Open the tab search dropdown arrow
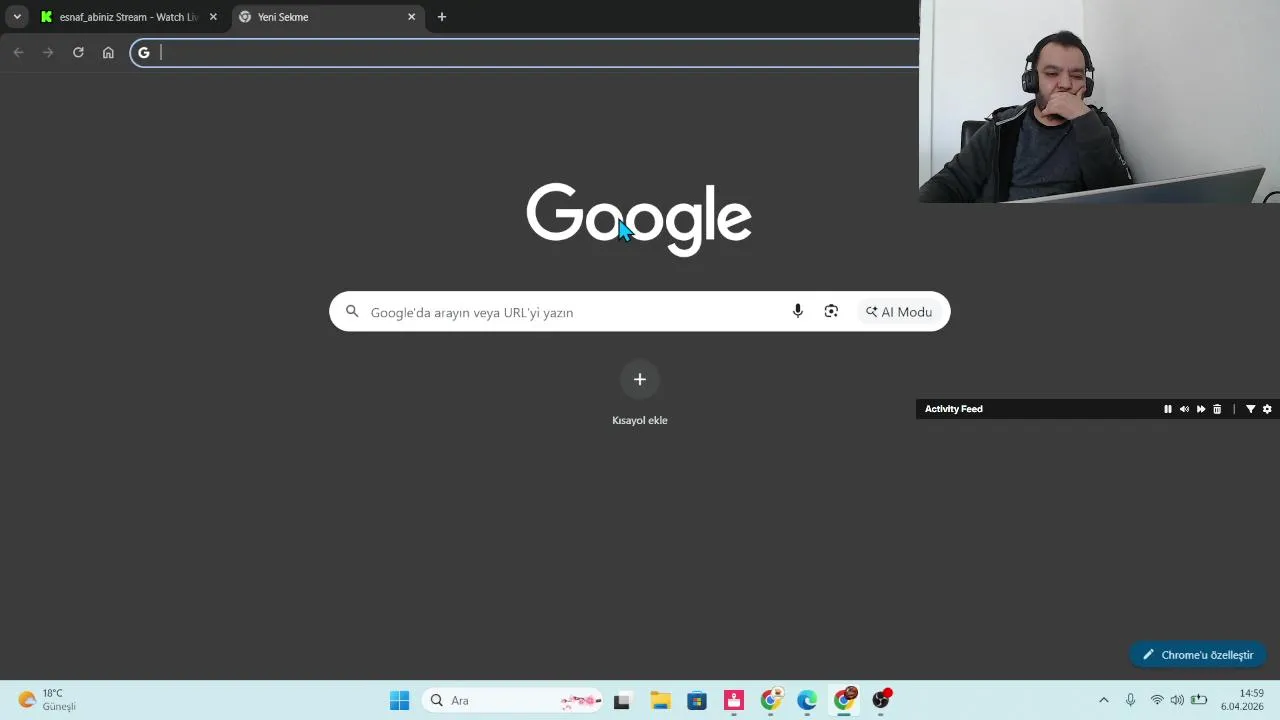 pyautogui.click(x=17, y=17)
